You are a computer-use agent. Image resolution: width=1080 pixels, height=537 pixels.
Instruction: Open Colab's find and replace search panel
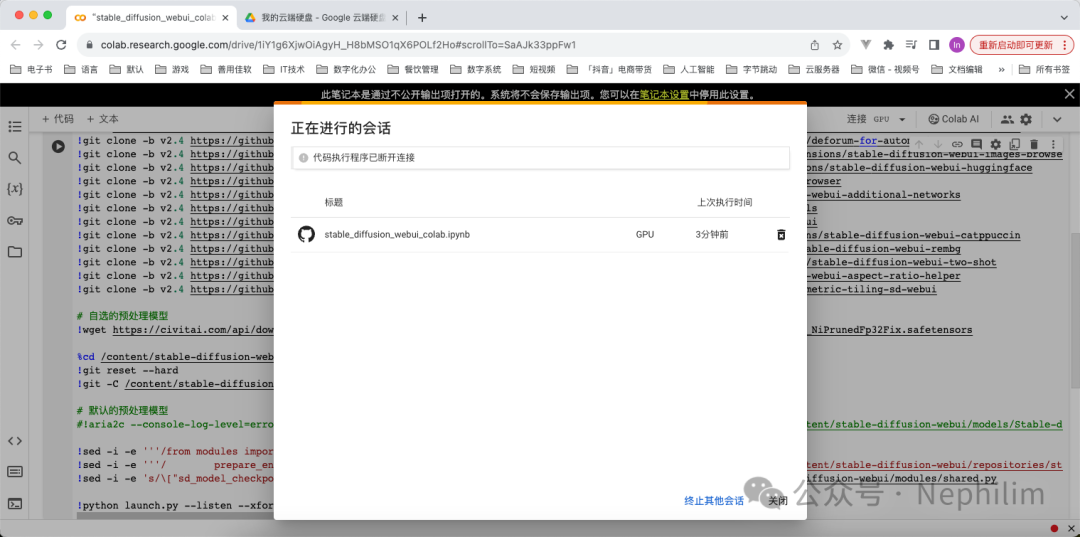tap(14, 158)
